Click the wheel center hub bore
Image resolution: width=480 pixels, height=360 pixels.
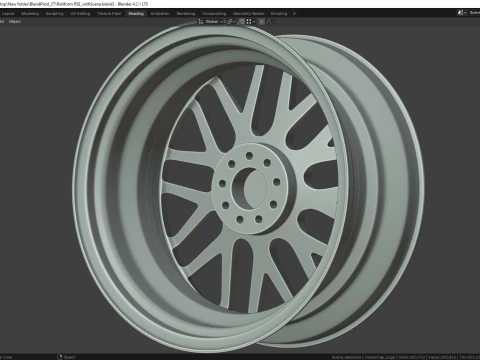coord(249,188)
